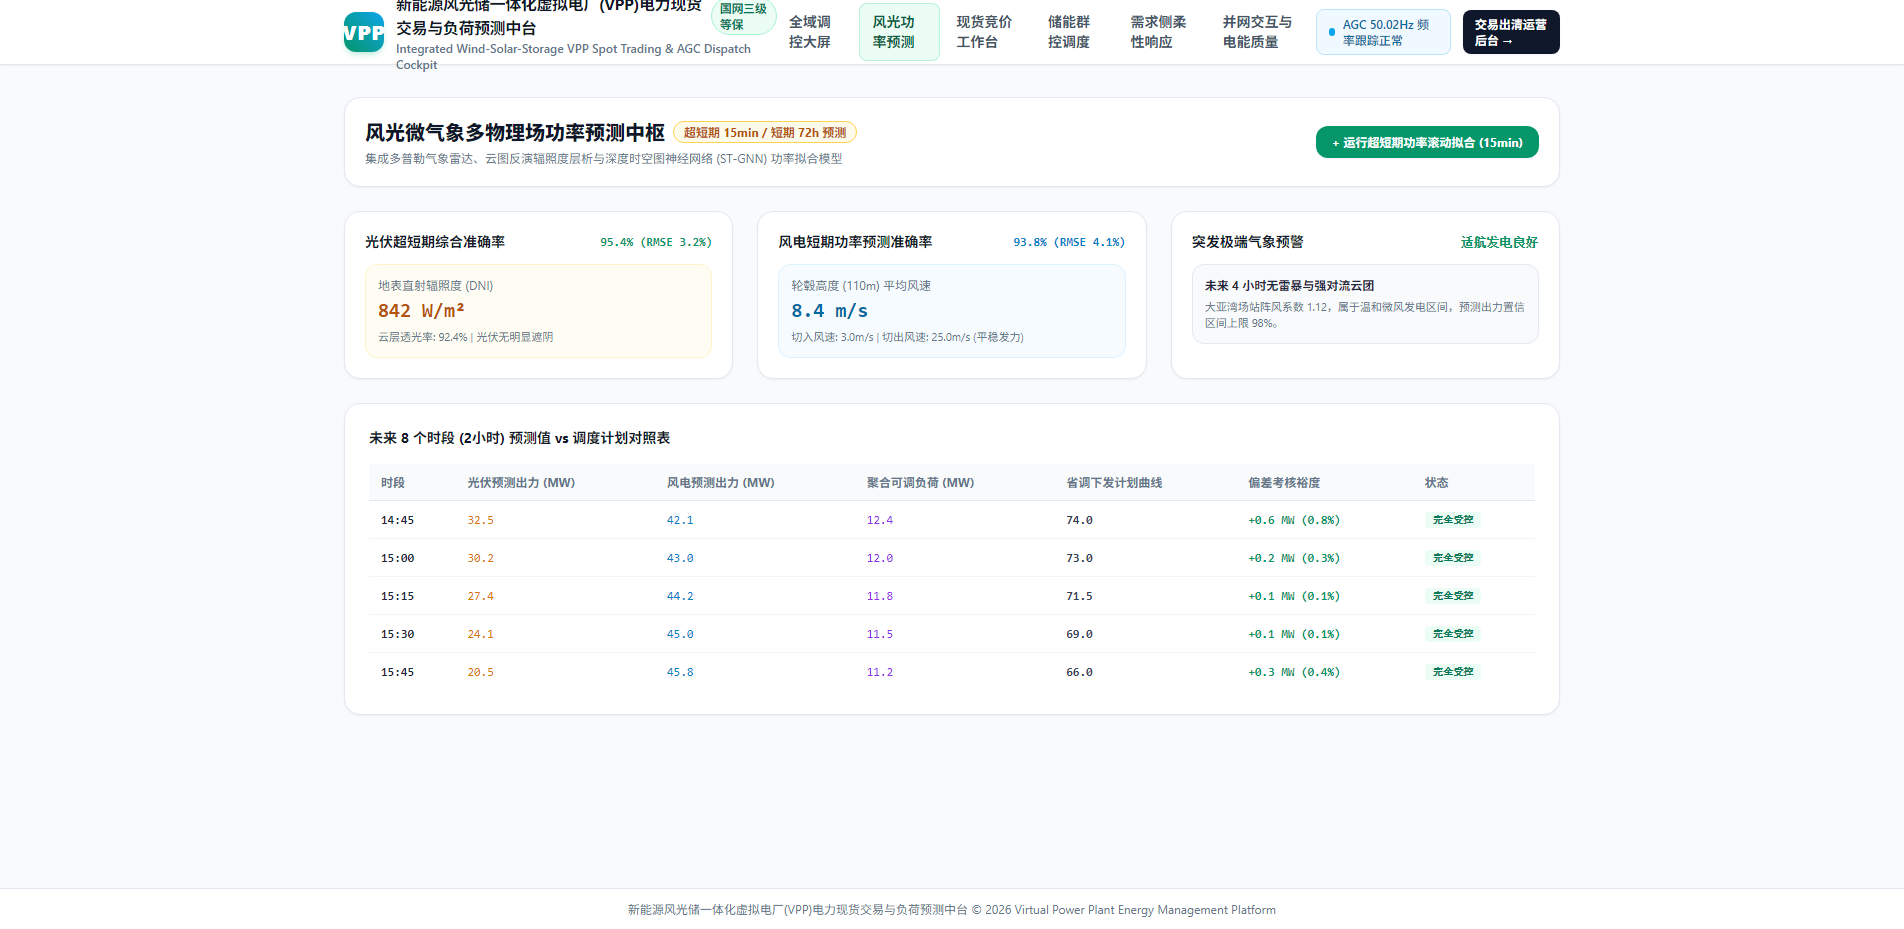Click plan curve value 73.0
Viewport: 1904px width, 929px height.
pos(1079,558)
